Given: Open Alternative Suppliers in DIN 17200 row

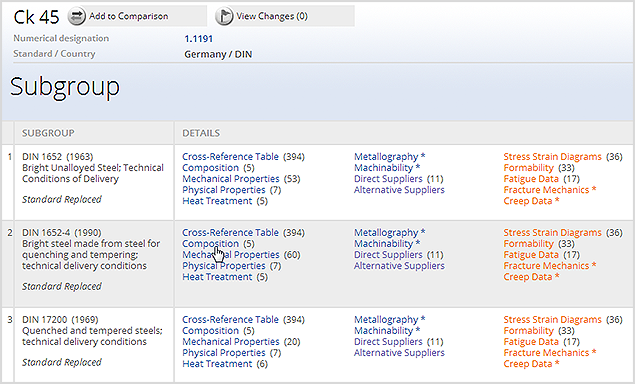Looking at the screenshot, I should [x=399, y=353].
